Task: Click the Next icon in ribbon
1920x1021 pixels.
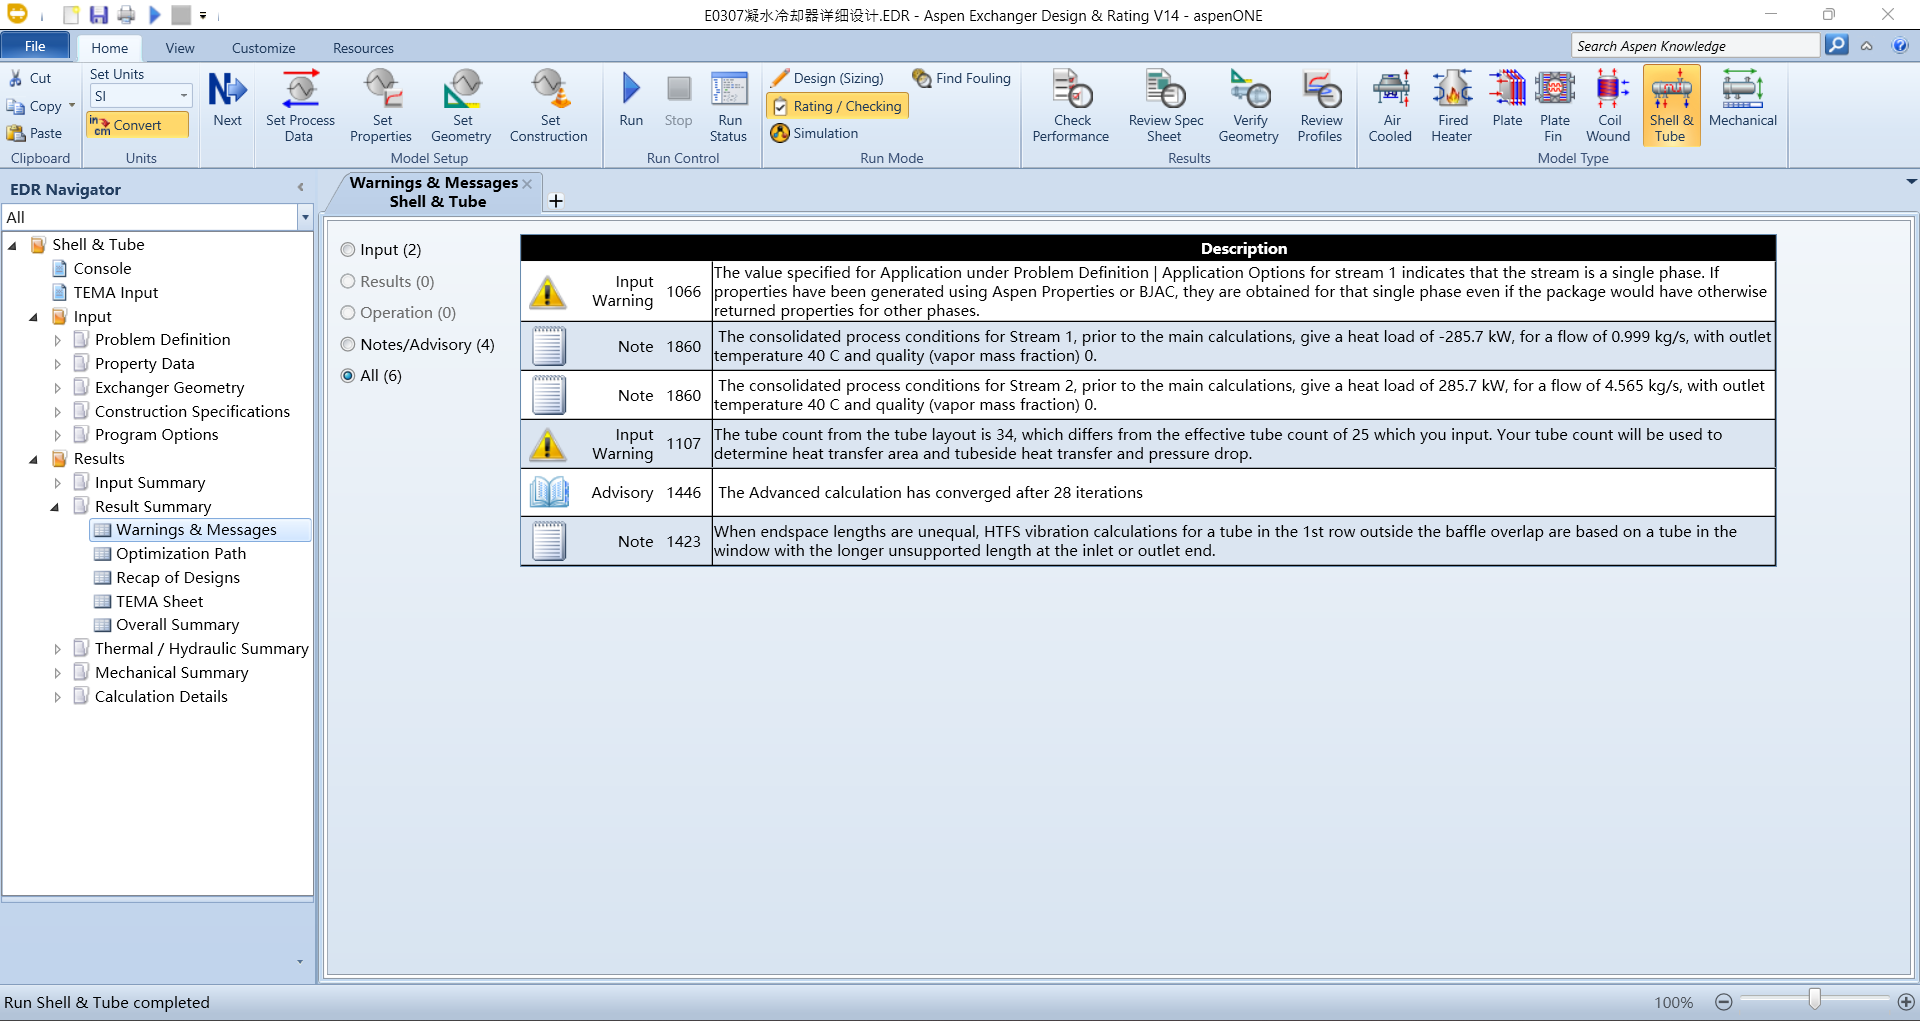Action: coord(227,100)
